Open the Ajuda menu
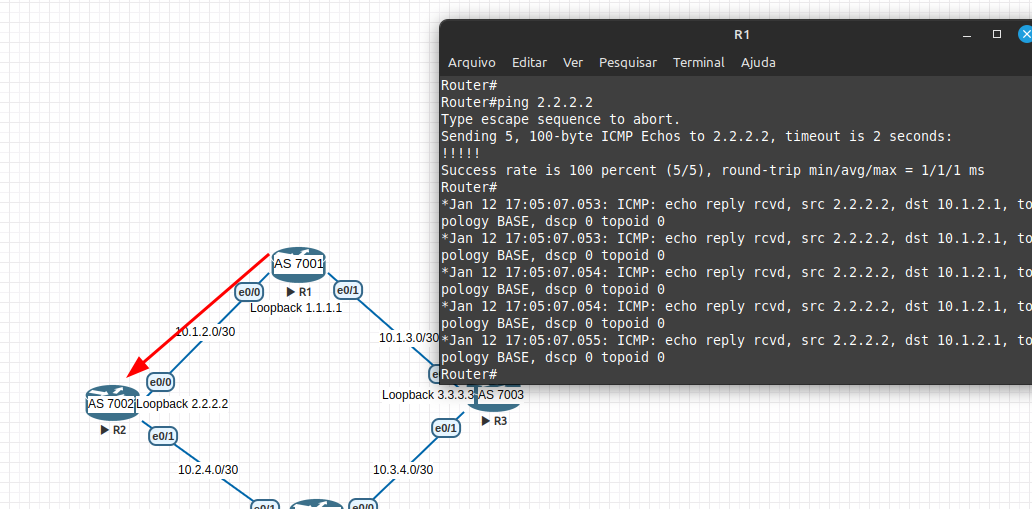The width and height of the screenshot is (1032, 509). (758, 62)
